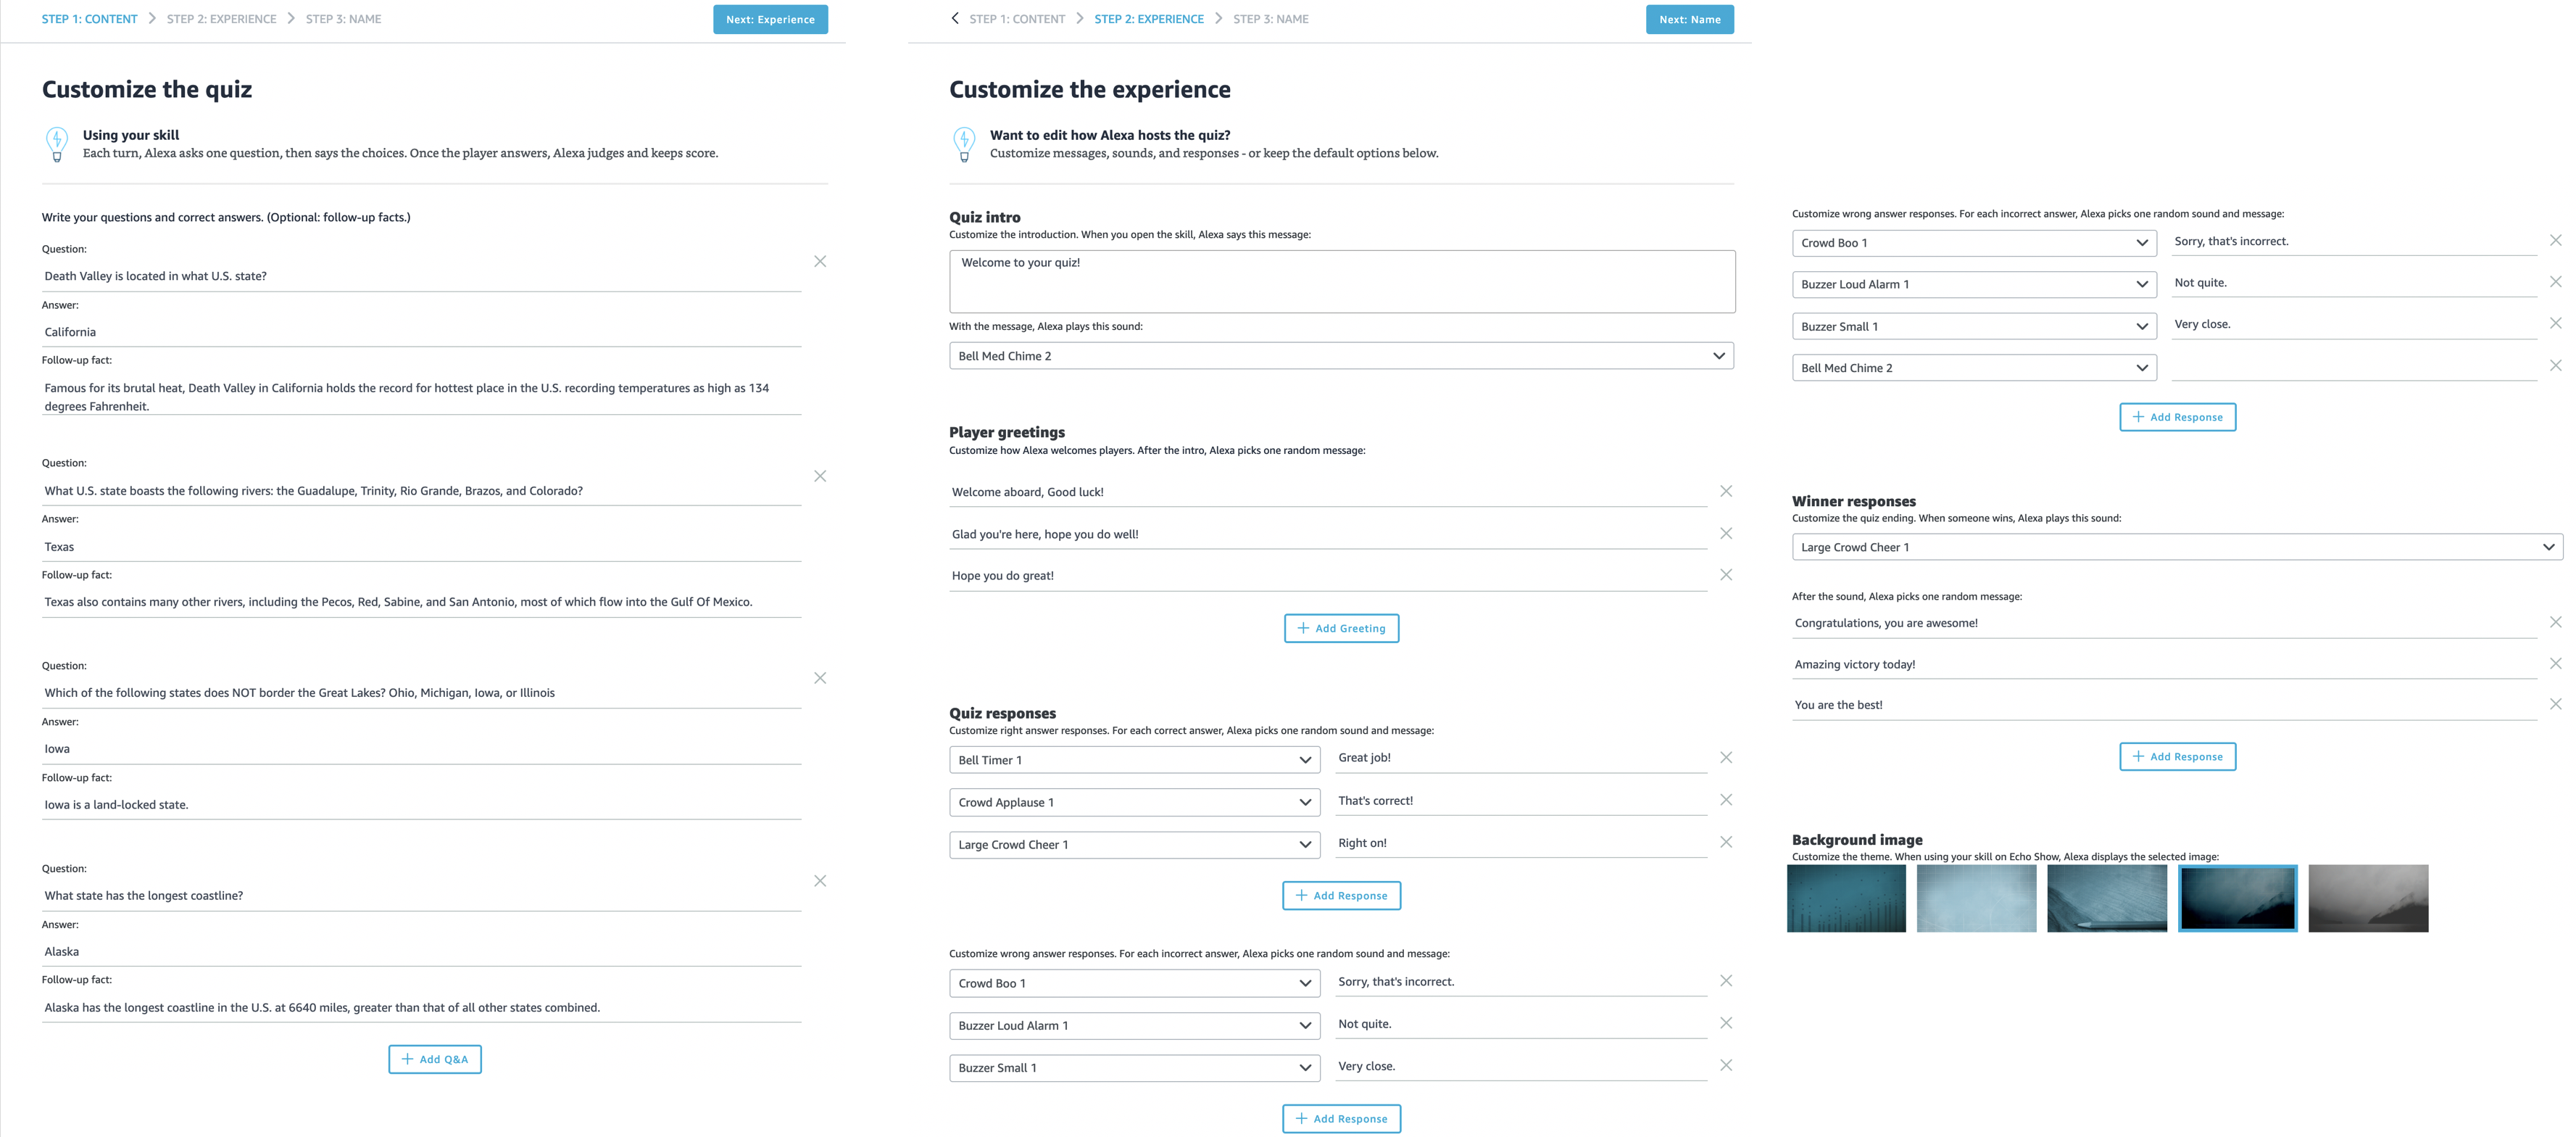This screenshot has width=2576, height=1137.
Task: Open the Crowd Applause 1 dropdown
Action: (x=1134, y=802)
